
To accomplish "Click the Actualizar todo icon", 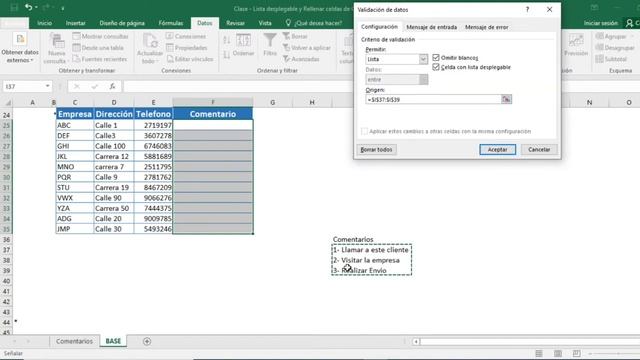I will point(150,41).
